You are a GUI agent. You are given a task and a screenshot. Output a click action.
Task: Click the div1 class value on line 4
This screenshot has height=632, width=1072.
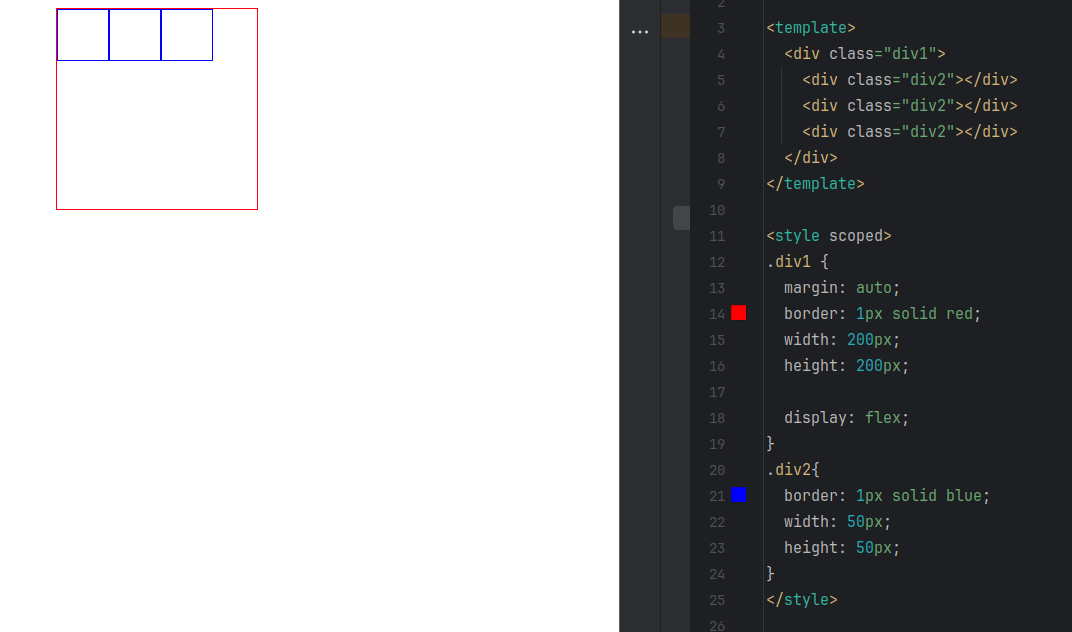click(x=914, y=54)
